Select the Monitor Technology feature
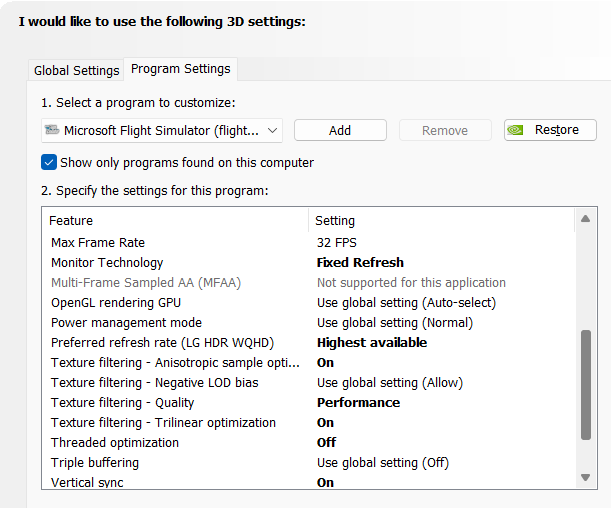The height and width of the screenshot is (508, 611). [107, 263]
